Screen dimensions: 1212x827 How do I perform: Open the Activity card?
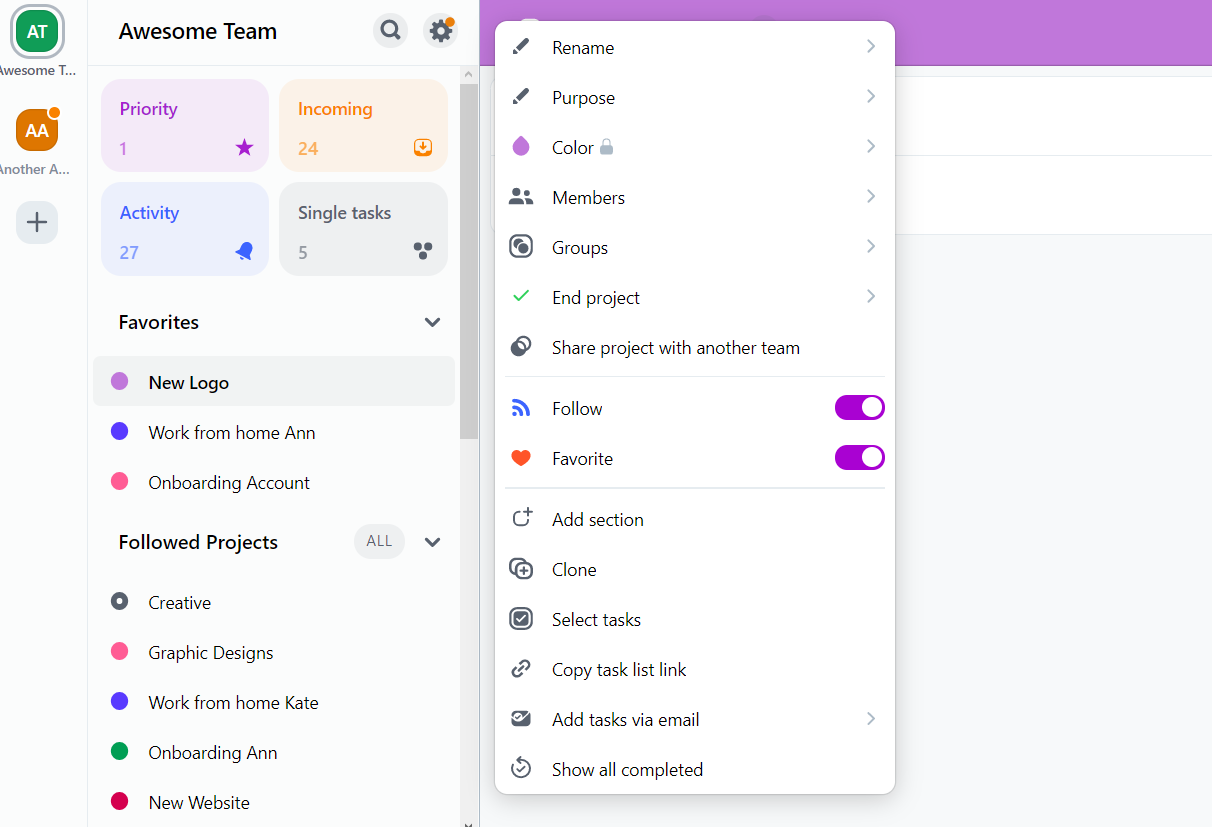click(185, 229)
